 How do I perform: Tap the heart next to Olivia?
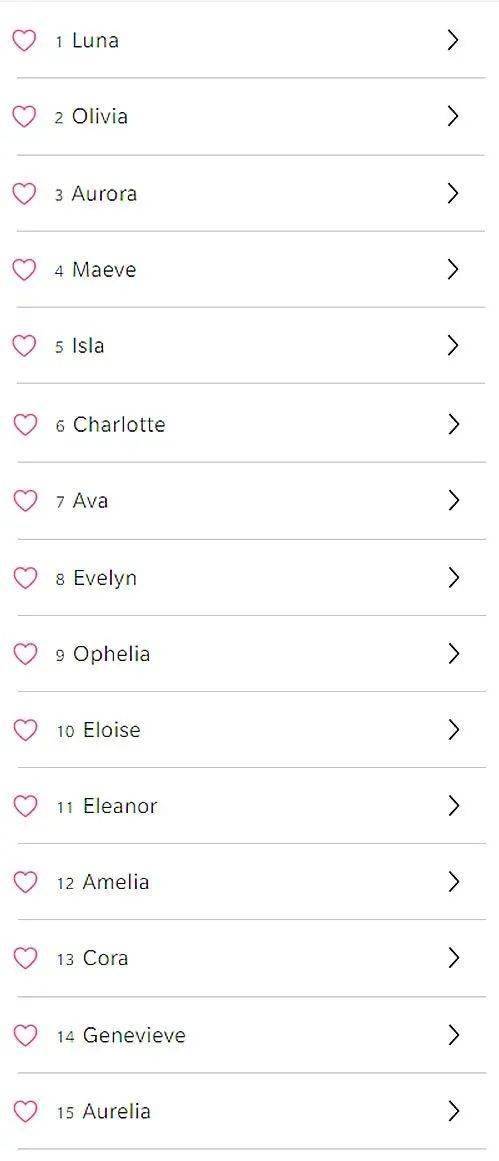(x=24, y=116)
